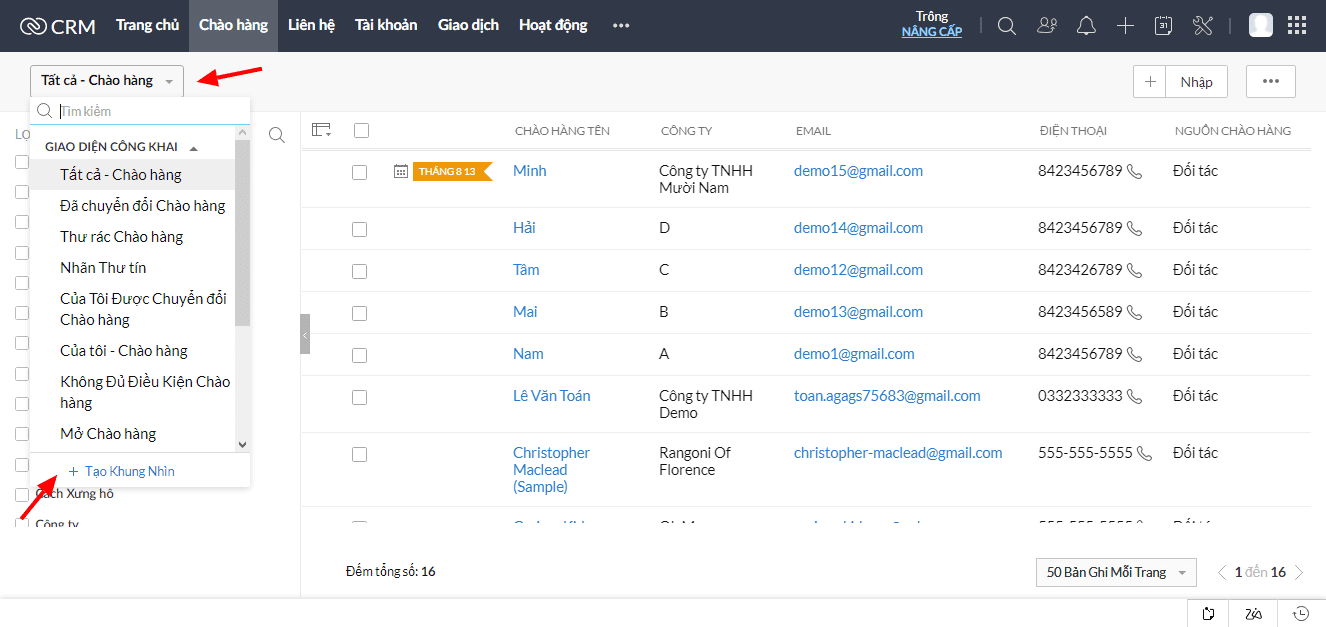Collapse the 'GIAO DIỆN CÔNG KHAI' section

[x=194, y=147]
